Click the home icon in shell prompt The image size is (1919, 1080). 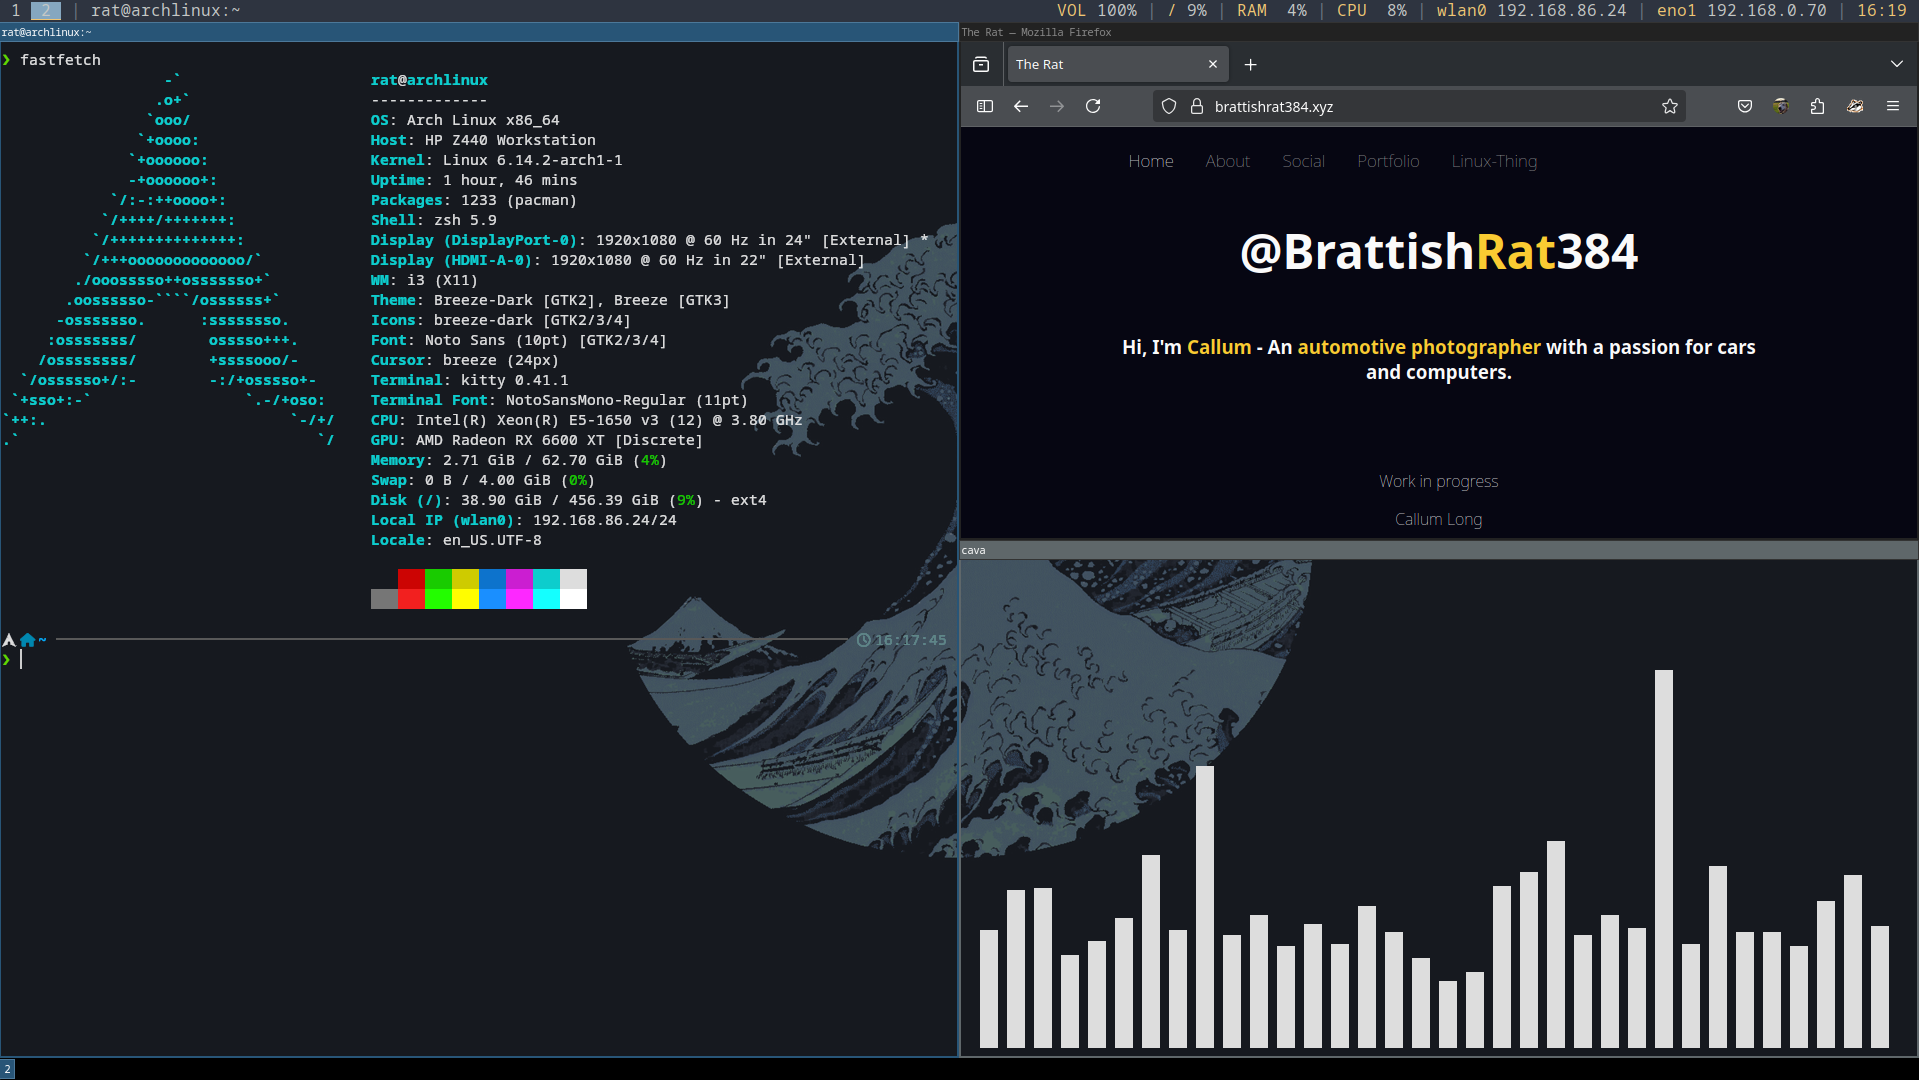click(27, 640)
